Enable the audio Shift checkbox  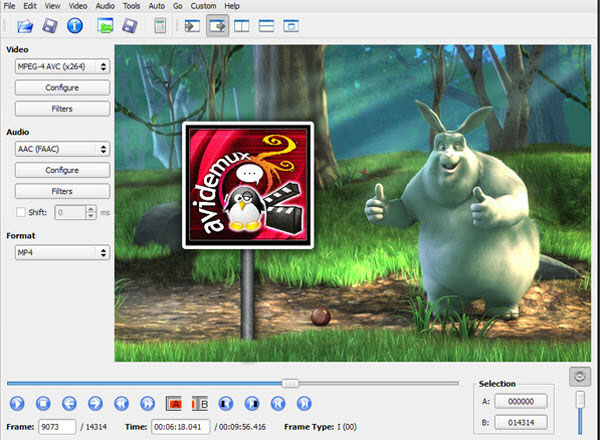[22, 212]
